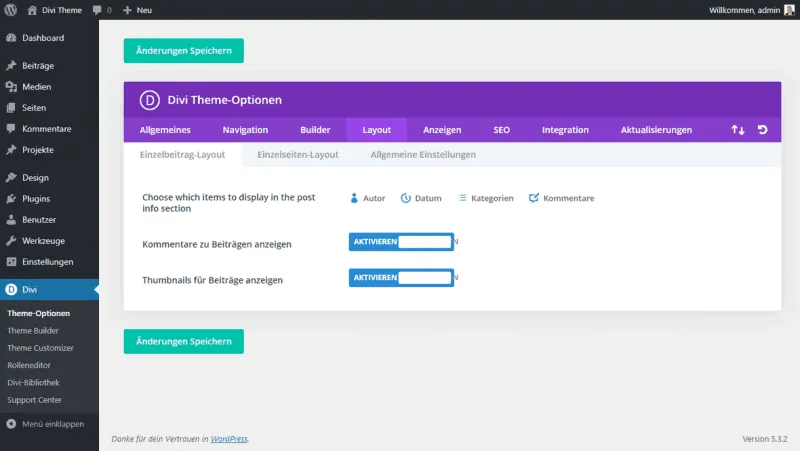Switch to the SEO tab
This screenshot has height=451, width=800.
tap(502, 130)
